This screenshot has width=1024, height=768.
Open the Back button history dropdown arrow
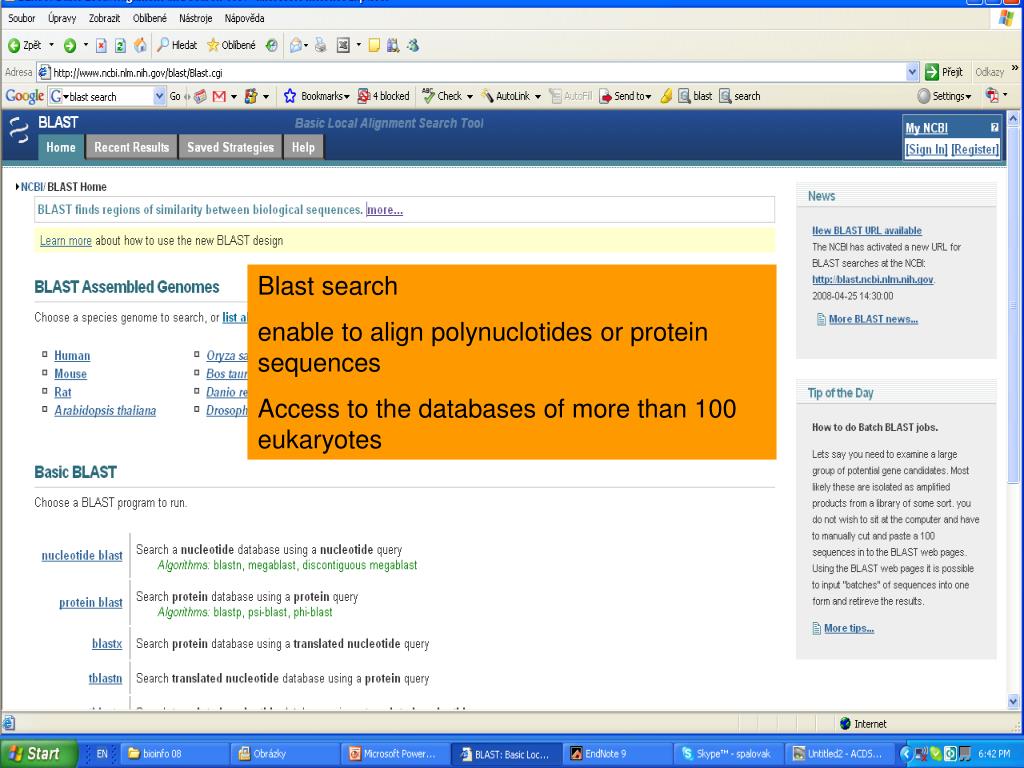click(x=52, y=45)
